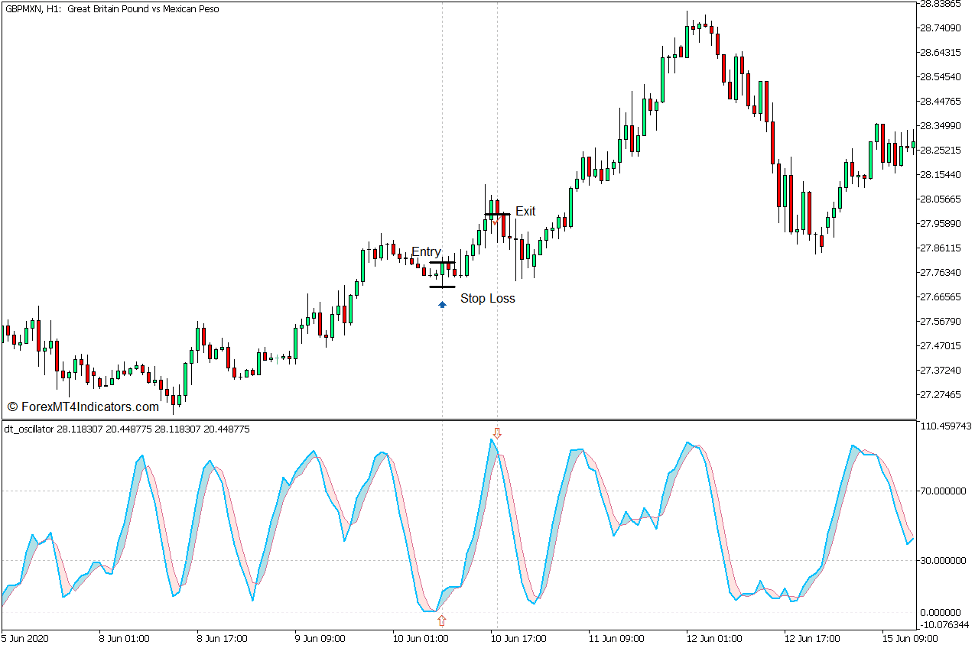Click the orange up arrow below the oscillator trough

point(442,620)
